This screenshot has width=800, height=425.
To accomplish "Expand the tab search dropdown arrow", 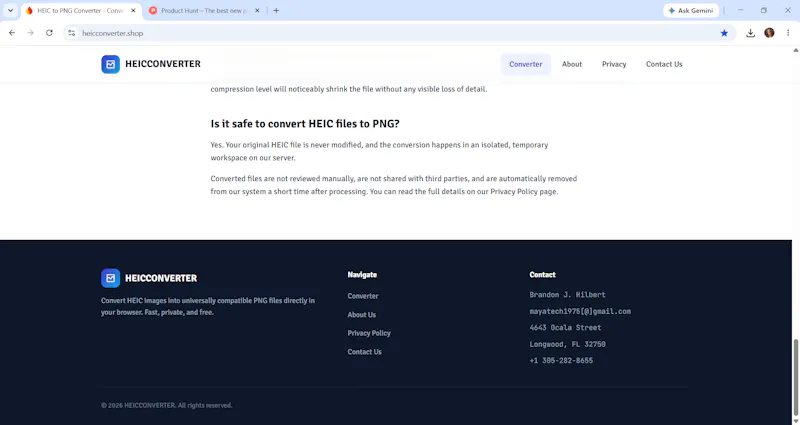I will (x=10, y=10).
